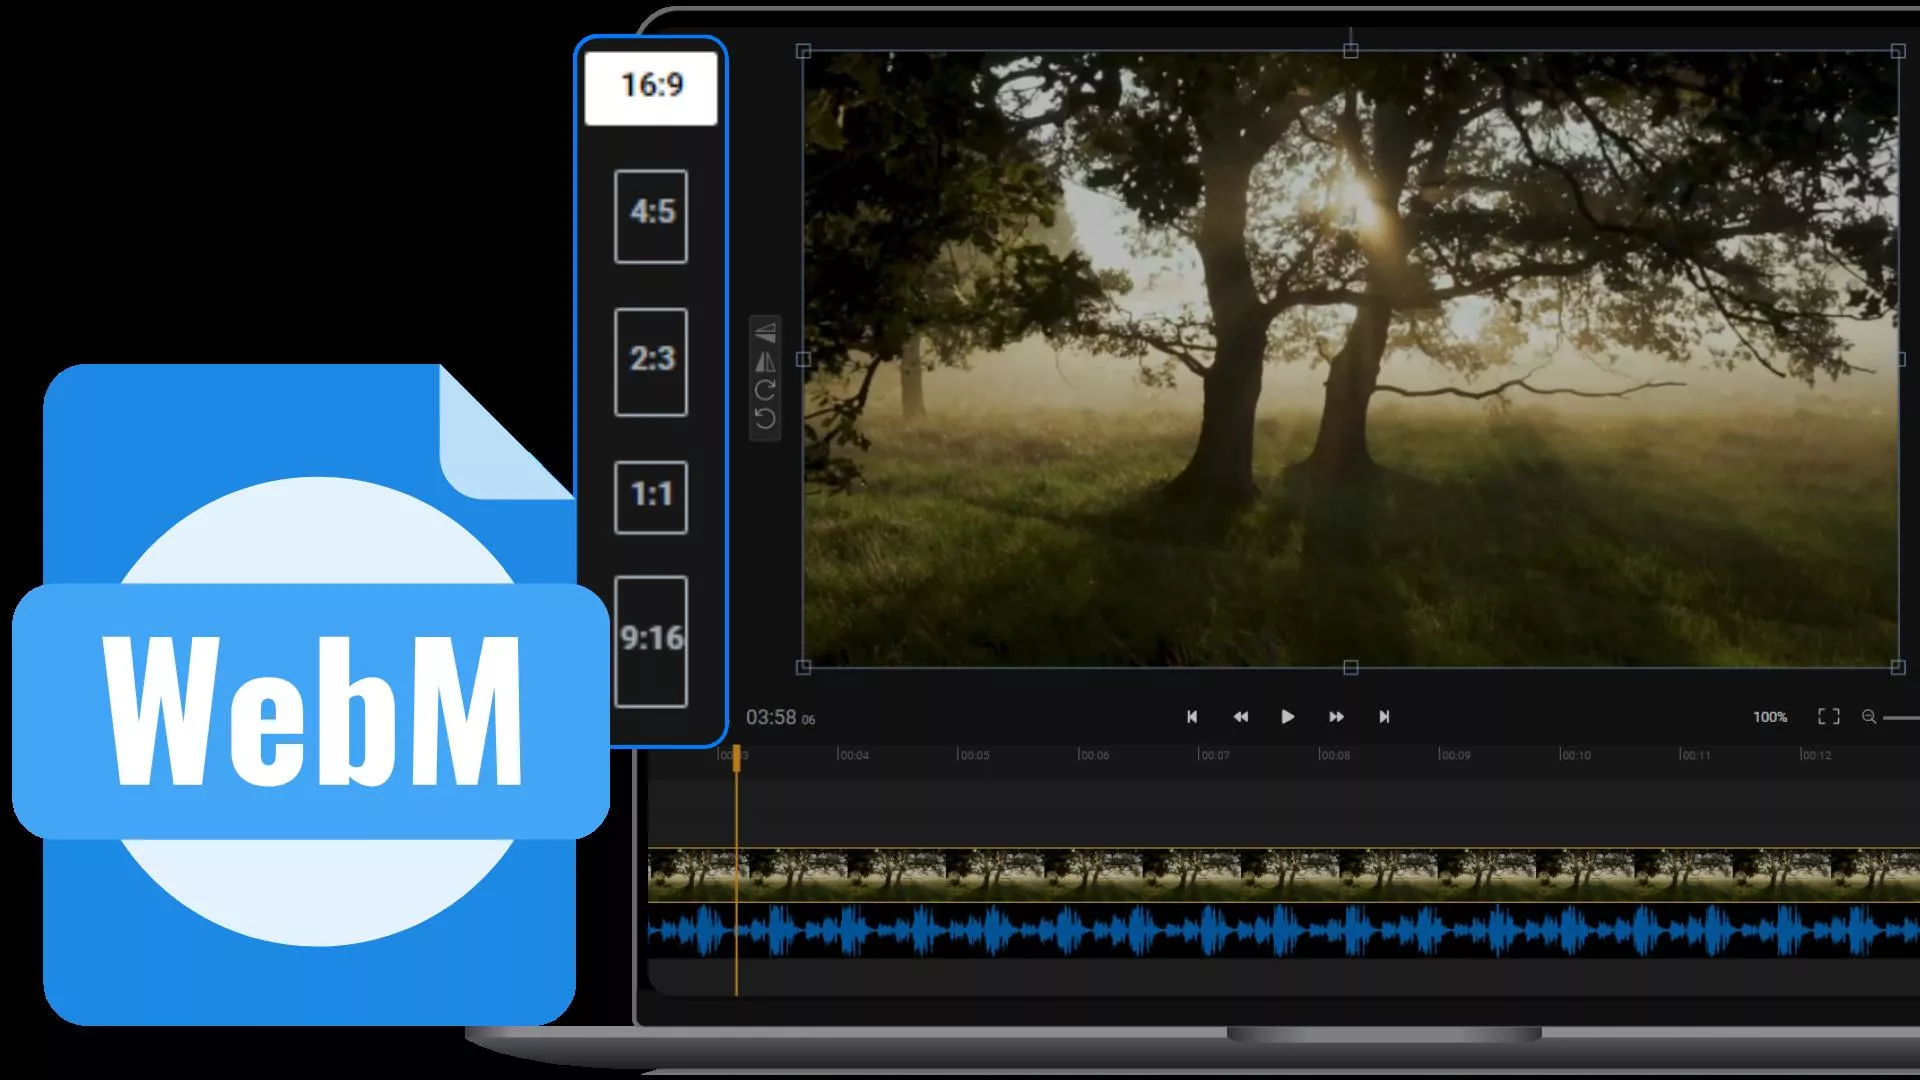Screen dimensions: 1920x1080
Task: Select the 16:9 aspect ratio
Action: [650, 87]
